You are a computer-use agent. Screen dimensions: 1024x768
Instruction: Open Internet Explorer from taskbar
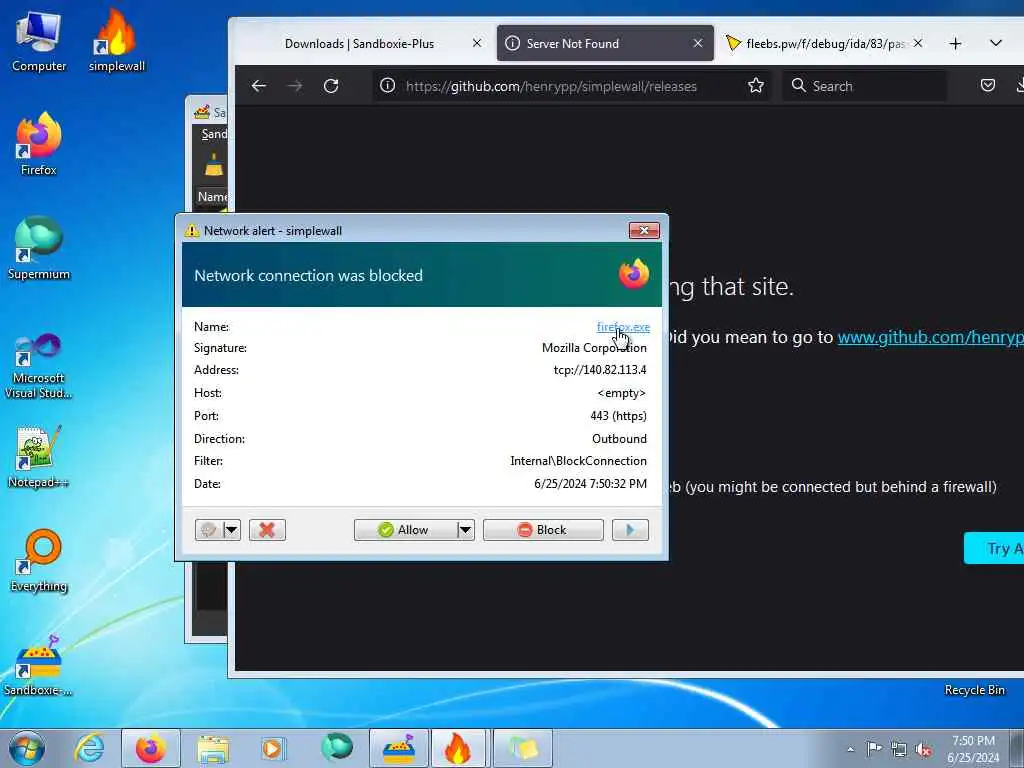(x=89, y=748)
